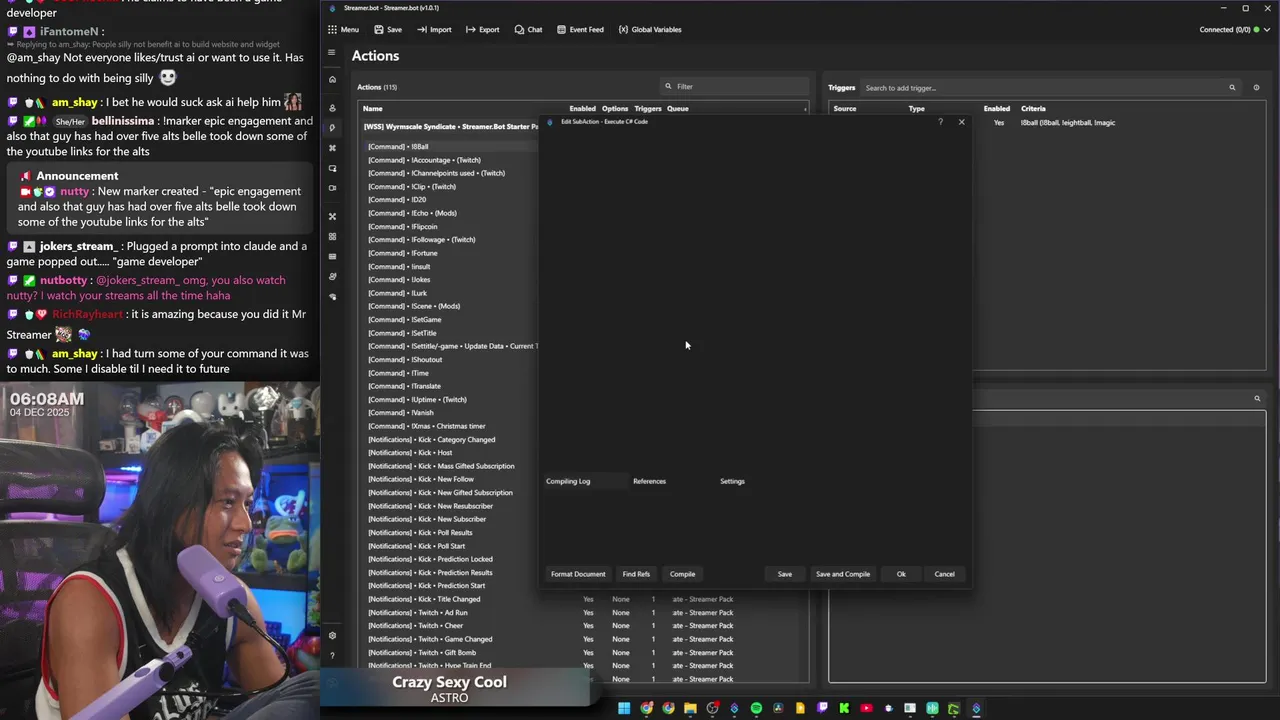
Task: Open Spotify from taskbar
Action: [x=756, y=708]
